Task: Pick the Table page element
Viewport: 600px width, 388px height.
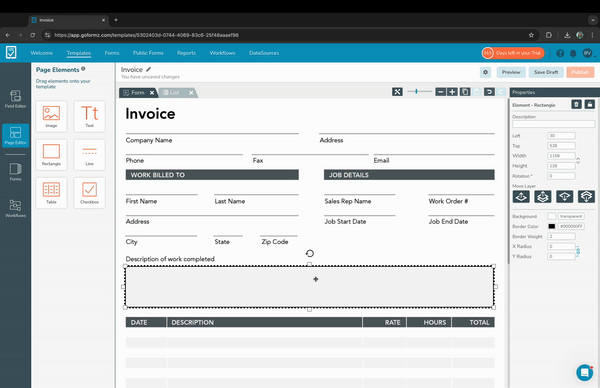Action: [x=51, y=193]
